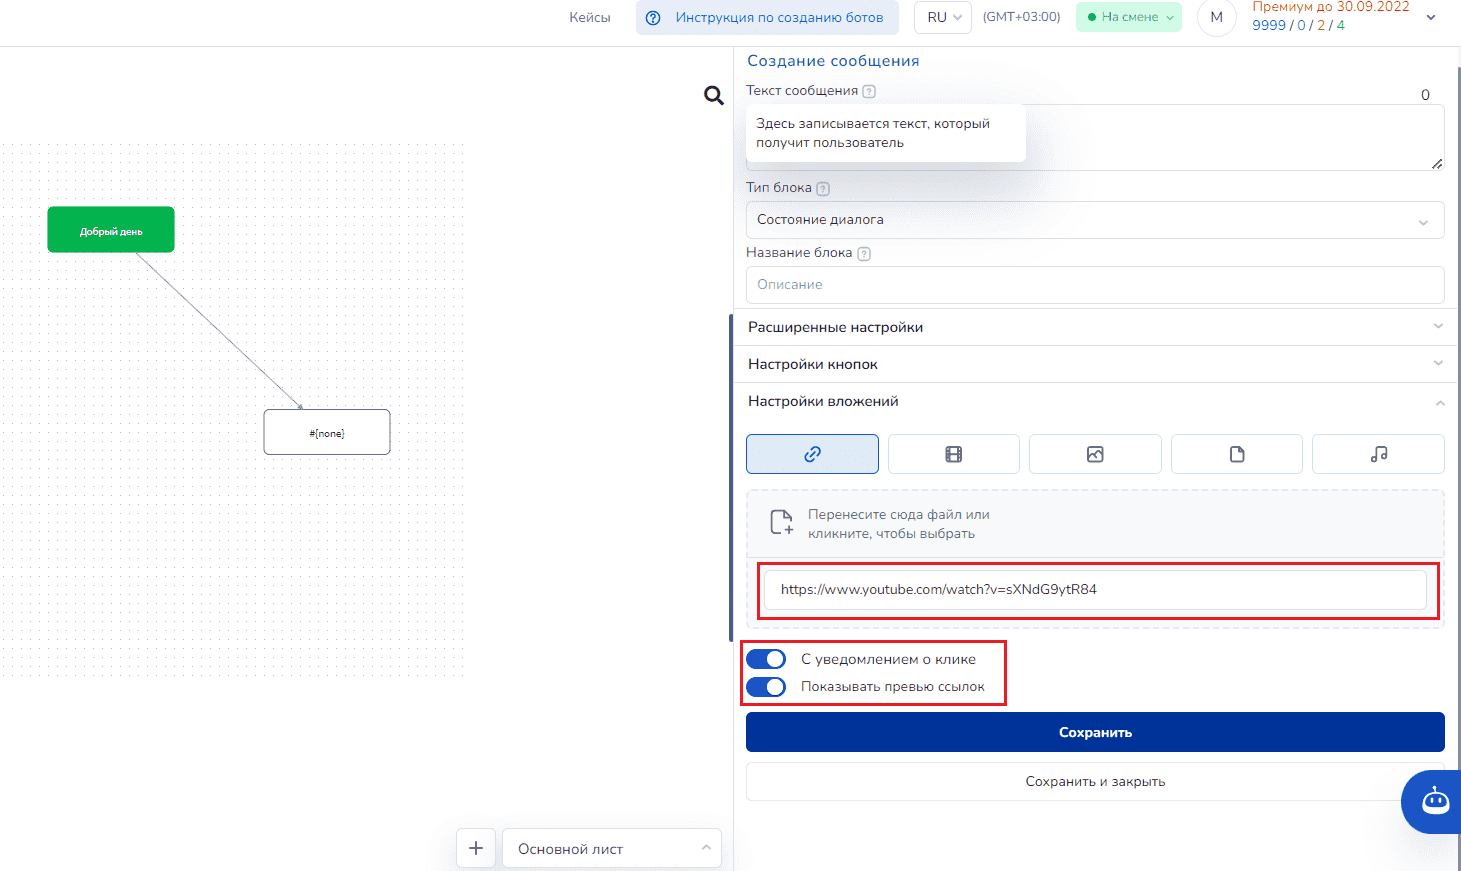
Task: Select the audio attachment tab icon
Action: (1378, 454)
